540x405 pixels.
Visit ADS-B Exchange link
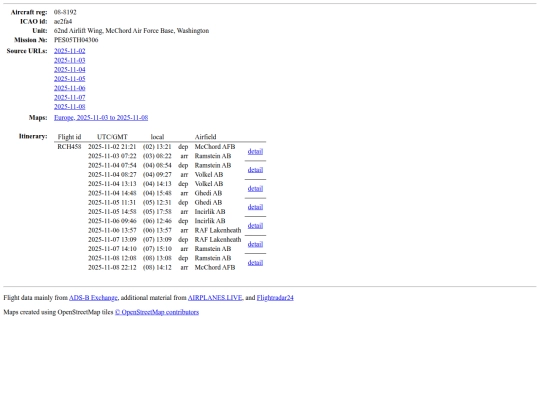coord(93,298)
